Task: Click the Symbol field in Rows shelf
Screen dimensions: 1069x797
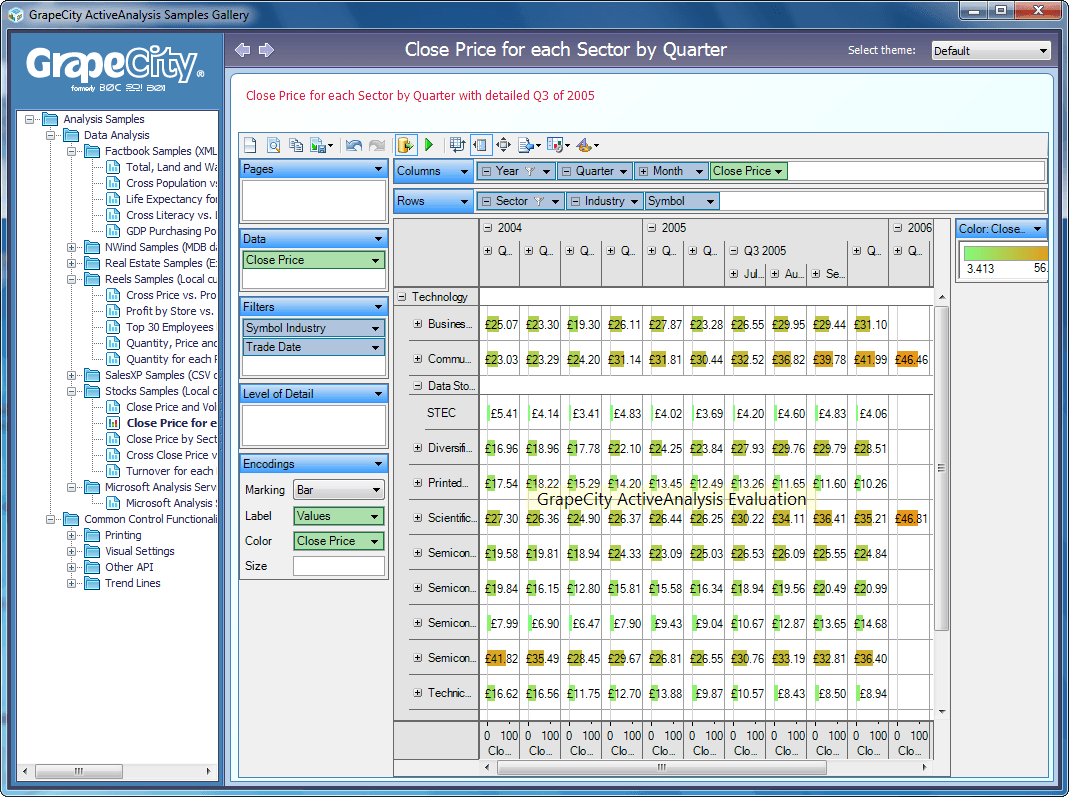Action: (x=681, y=201)
